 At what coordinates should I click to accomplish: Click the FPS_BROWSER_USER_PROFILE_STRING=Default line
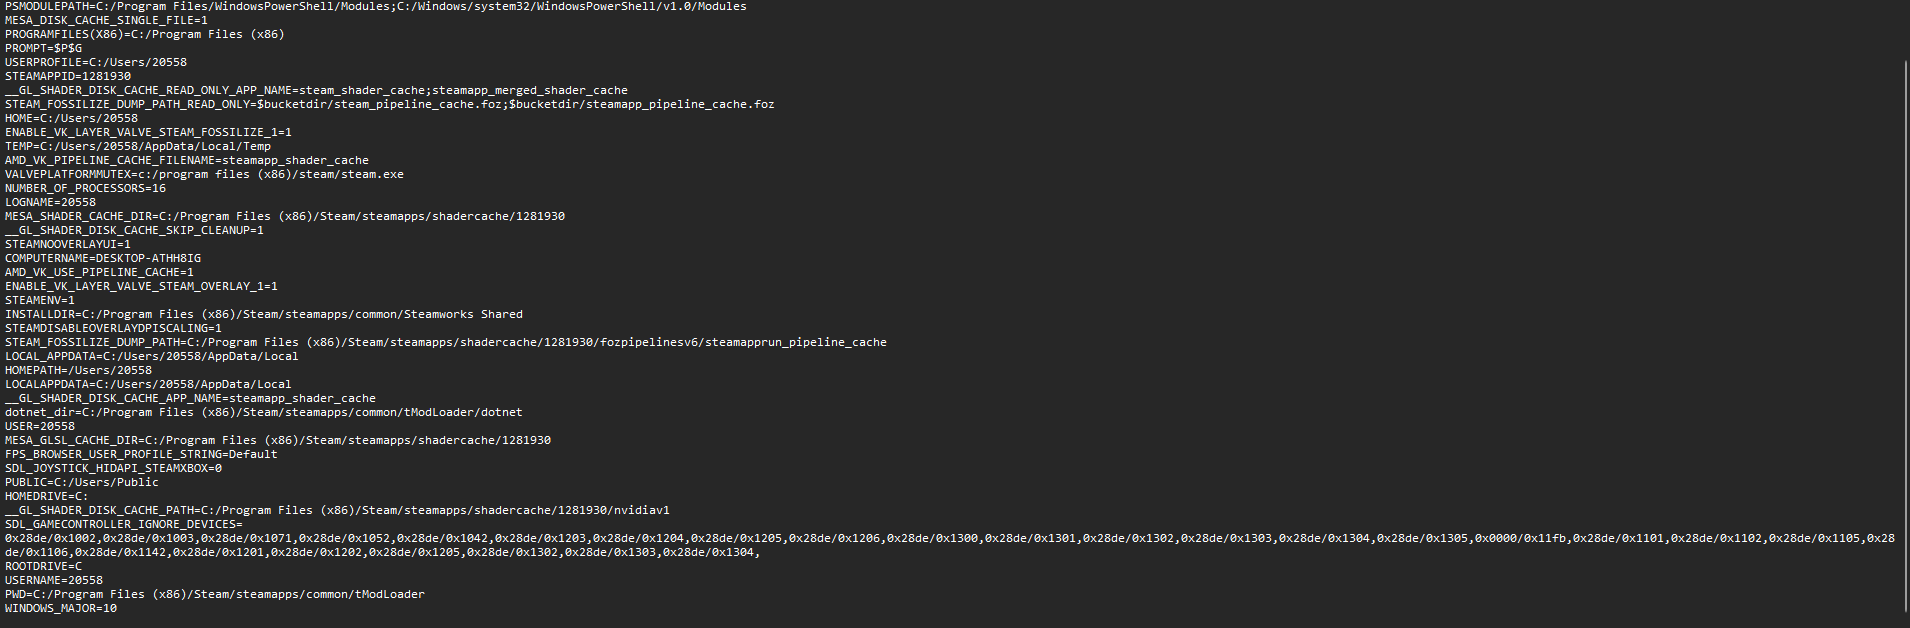point(141,454)
